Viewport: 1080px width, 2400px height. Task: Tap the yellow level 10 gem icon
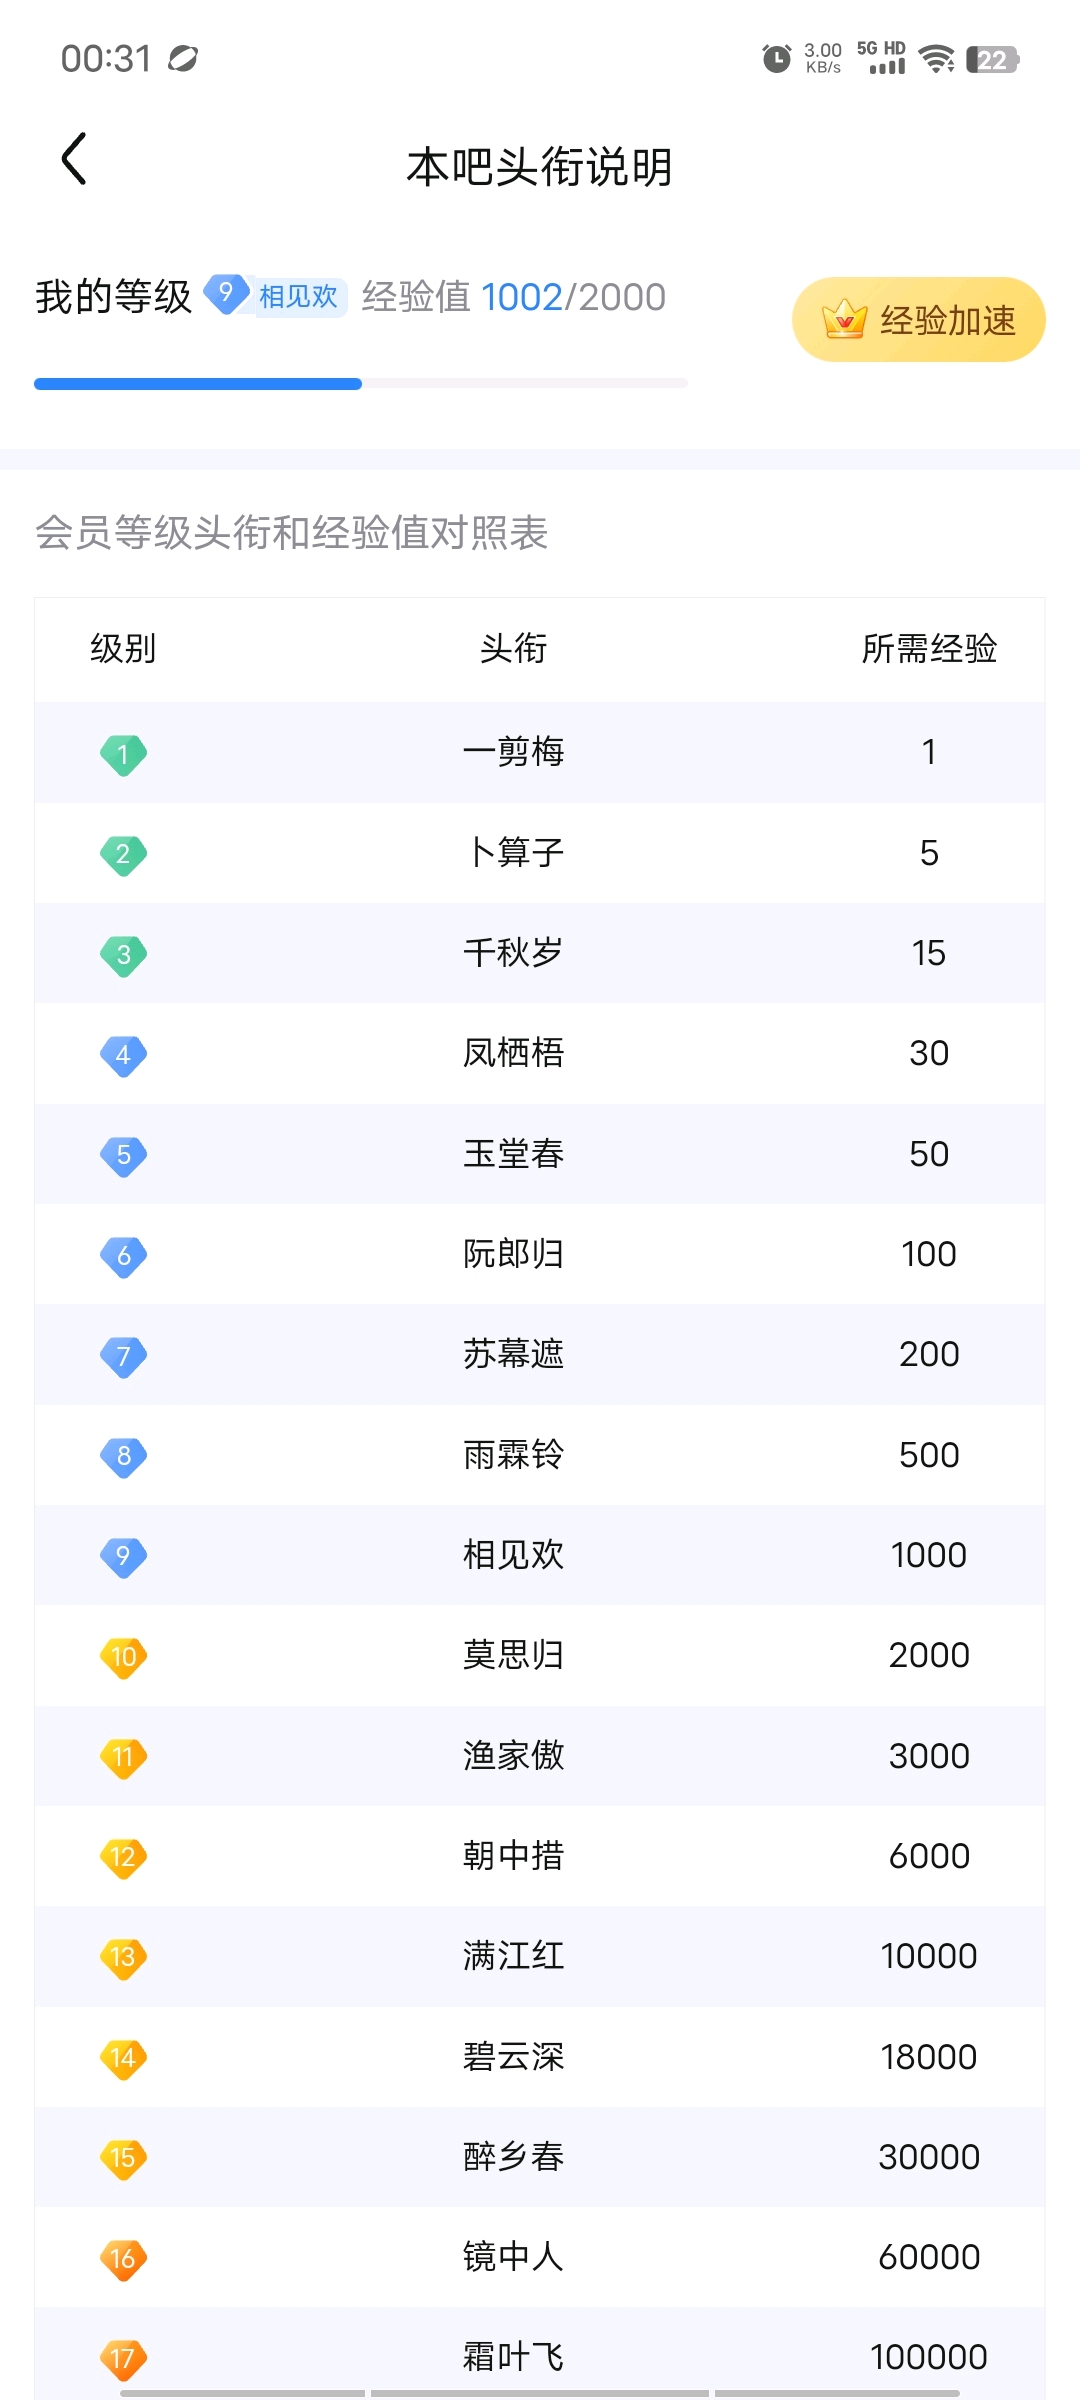tap(123, 1657)
